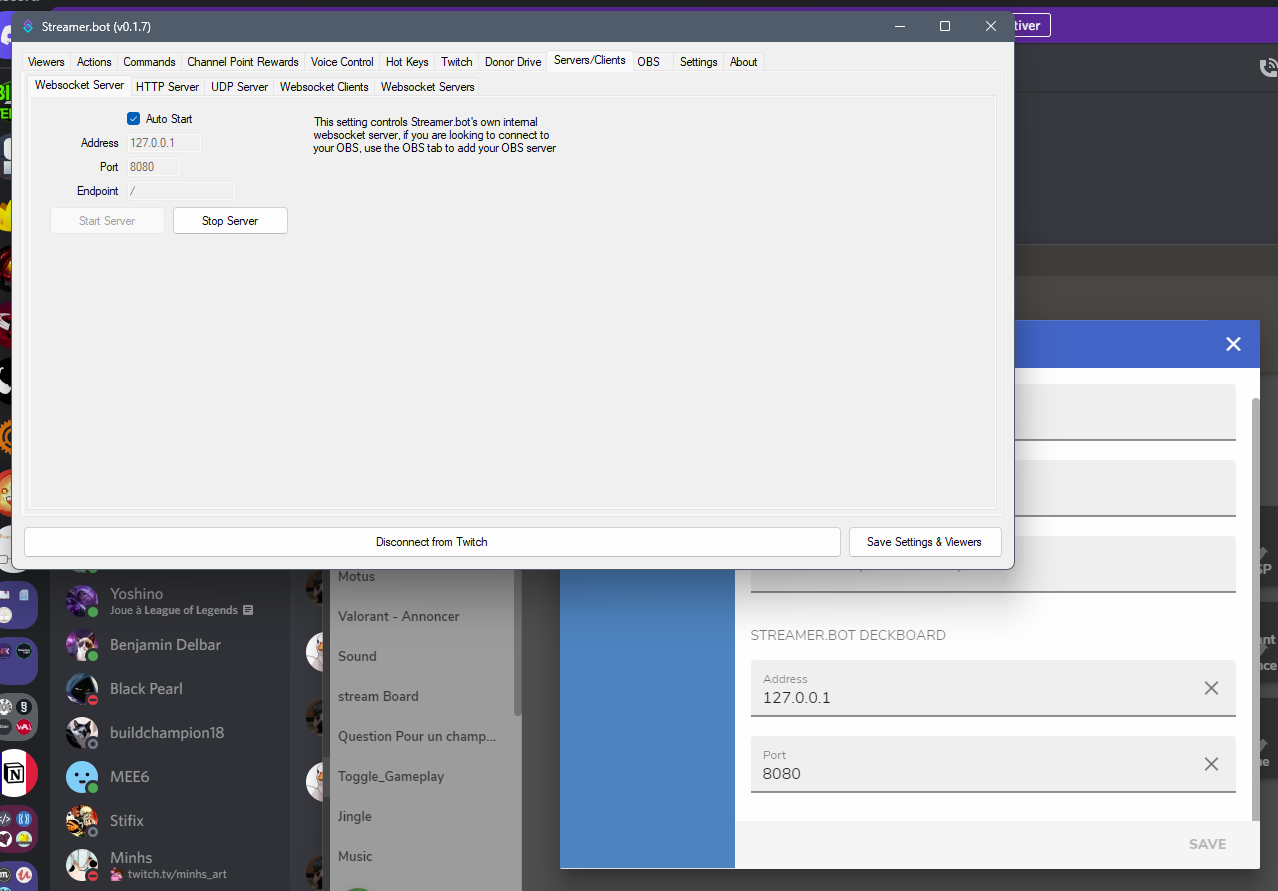Click Disconnect from Twitch
The height and width of the screenshot is (891, 1278).
coord(431,541)
